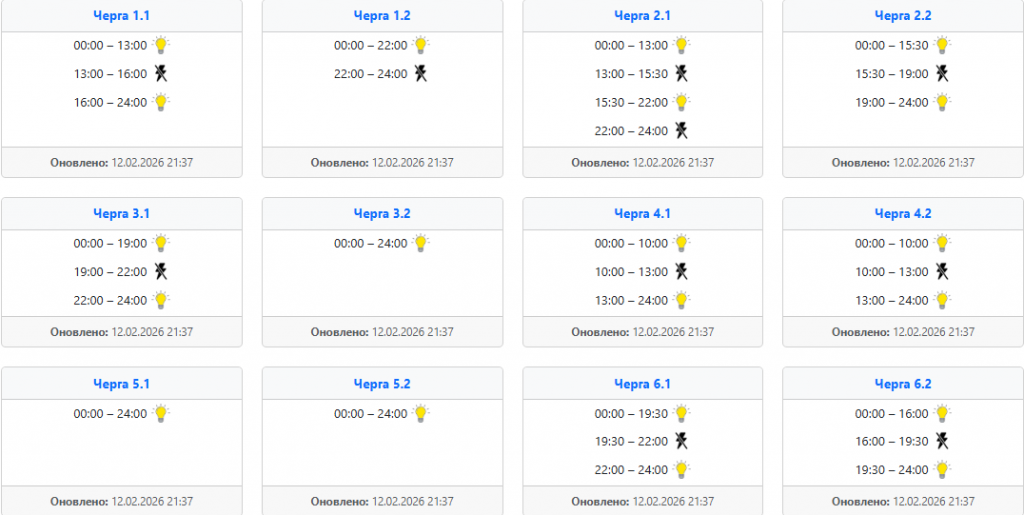The height and width of the screenshot is (515, 1024).
Task: Click the power-off icon for 19:00 – 22:00 in Черга 3.1
Action: click(161, 271)
